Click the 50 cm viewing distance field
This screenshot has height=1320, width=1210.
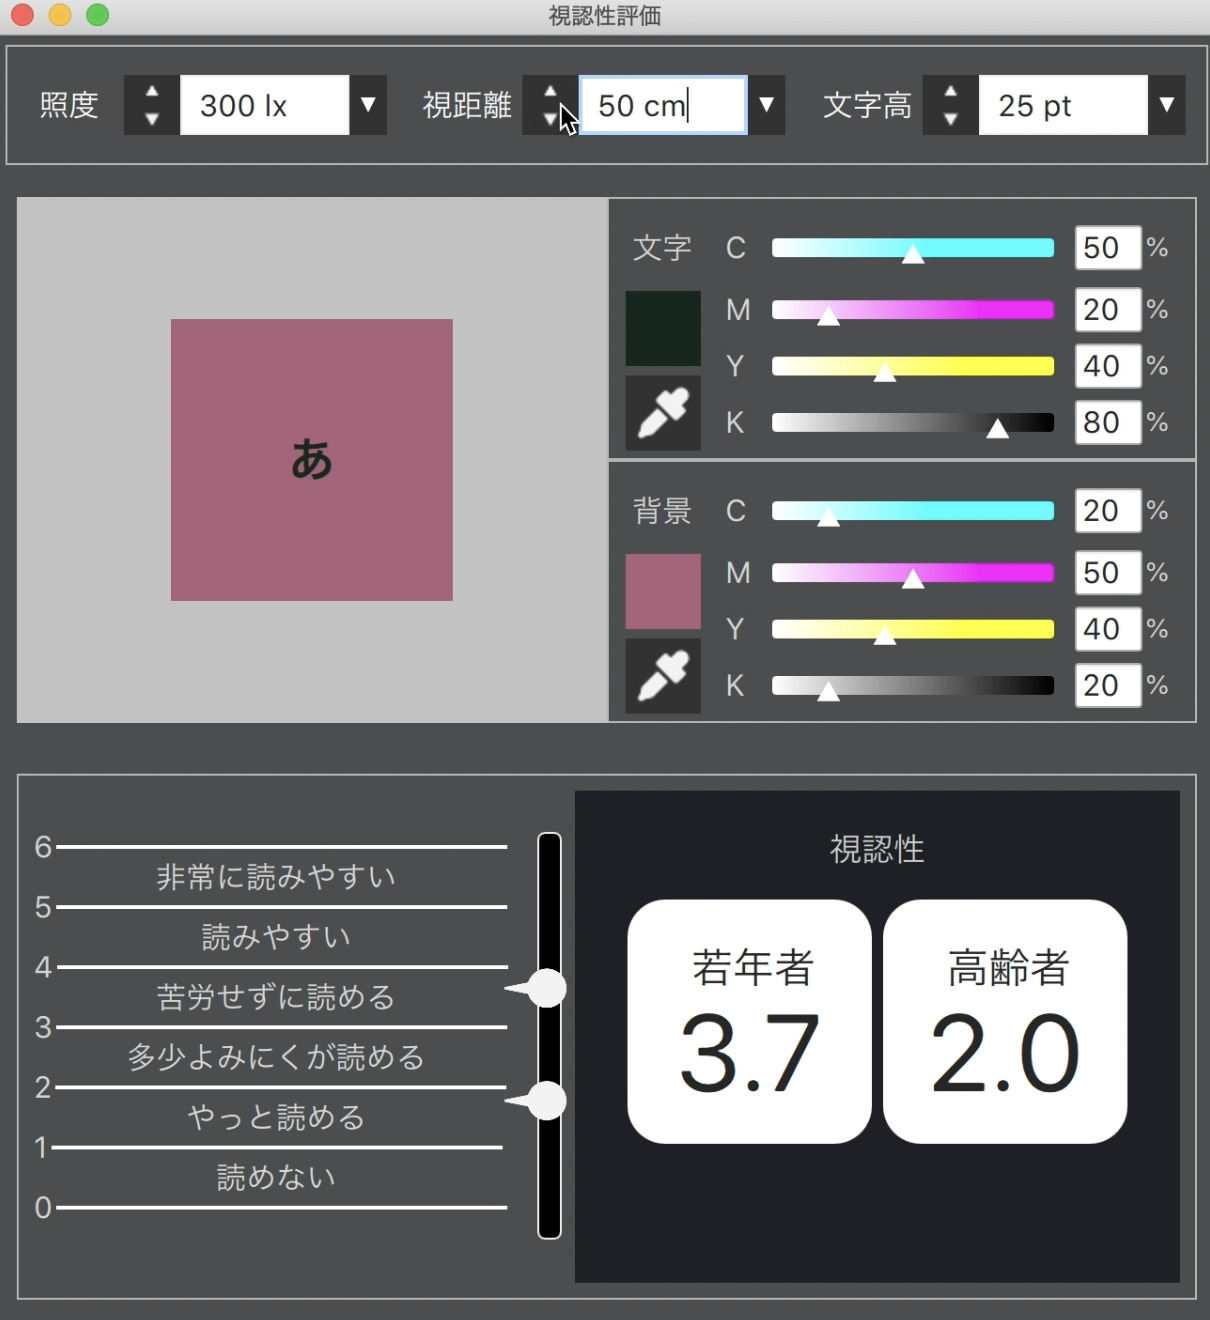pyautogui.click(x=662, y=105)
